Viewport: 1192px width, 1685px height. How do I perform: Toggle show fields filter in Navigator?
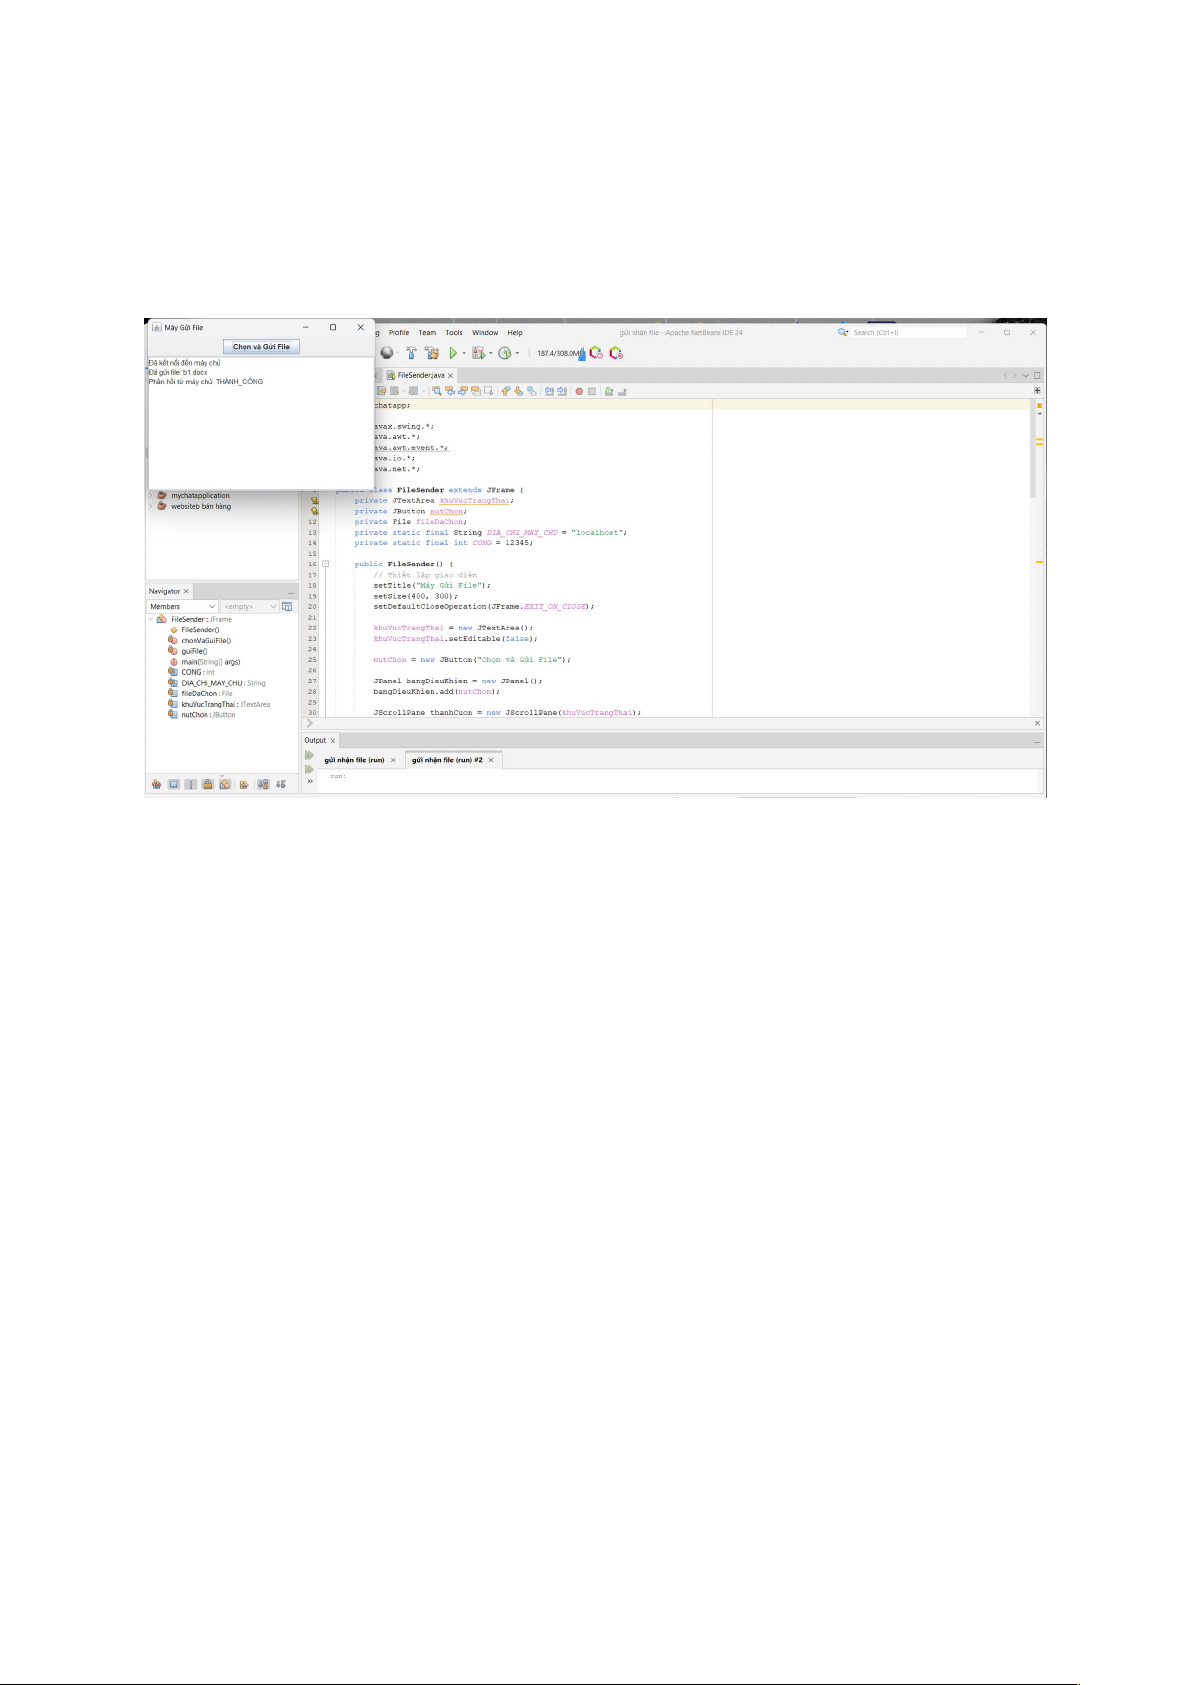pyautogui.click(x=173, y=785)
